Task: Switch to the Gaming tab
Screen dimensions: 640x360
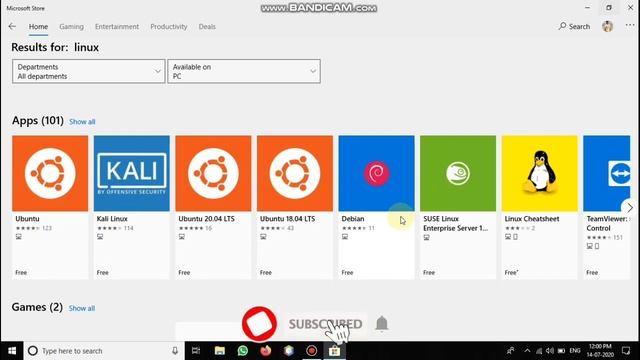Action: (71, 27)
